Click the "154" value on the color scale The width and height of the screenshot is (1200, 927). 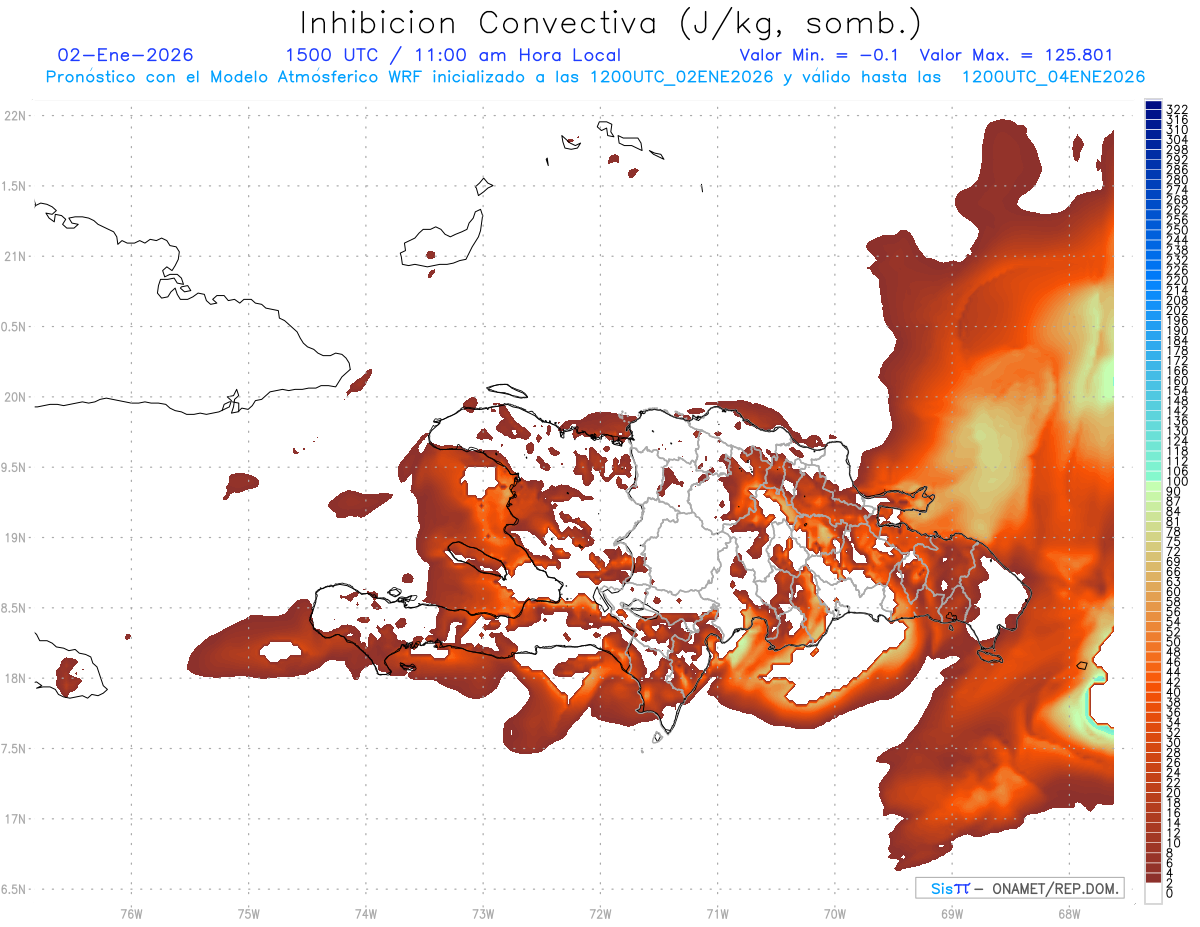point(1176,391)
